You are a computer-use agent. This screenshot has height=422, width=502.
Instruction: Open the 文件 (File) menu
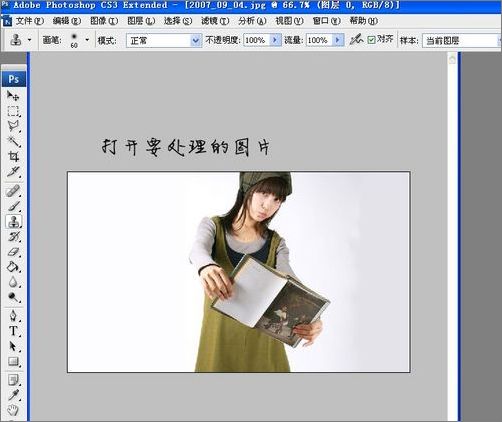29,21
